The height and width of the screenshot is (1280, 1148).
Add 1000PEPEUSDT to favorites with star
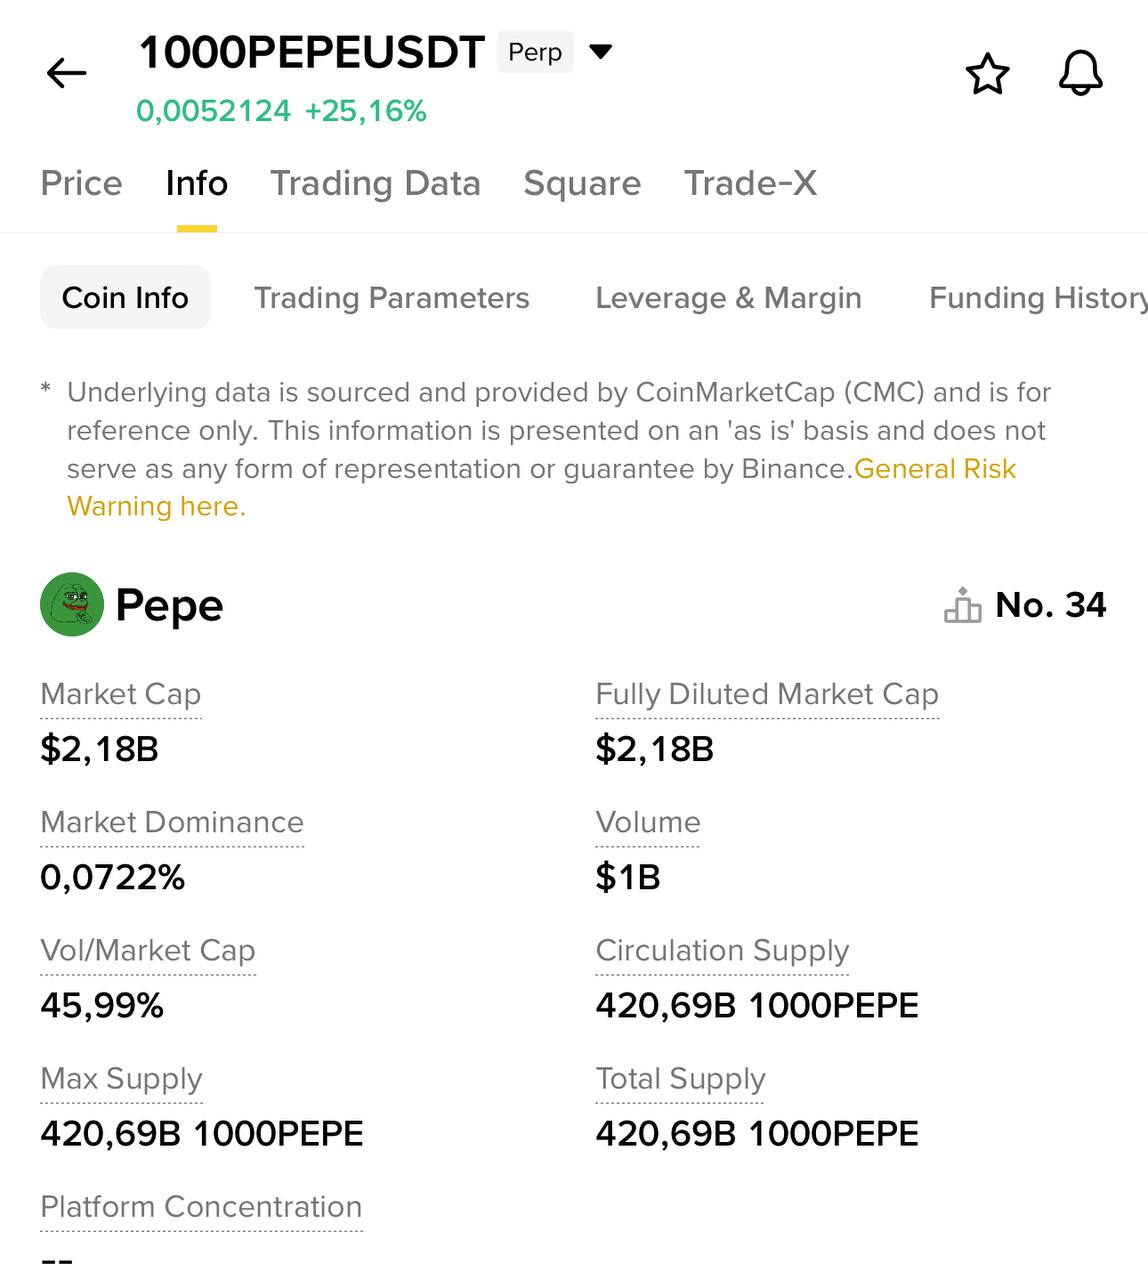click(987, 74)
